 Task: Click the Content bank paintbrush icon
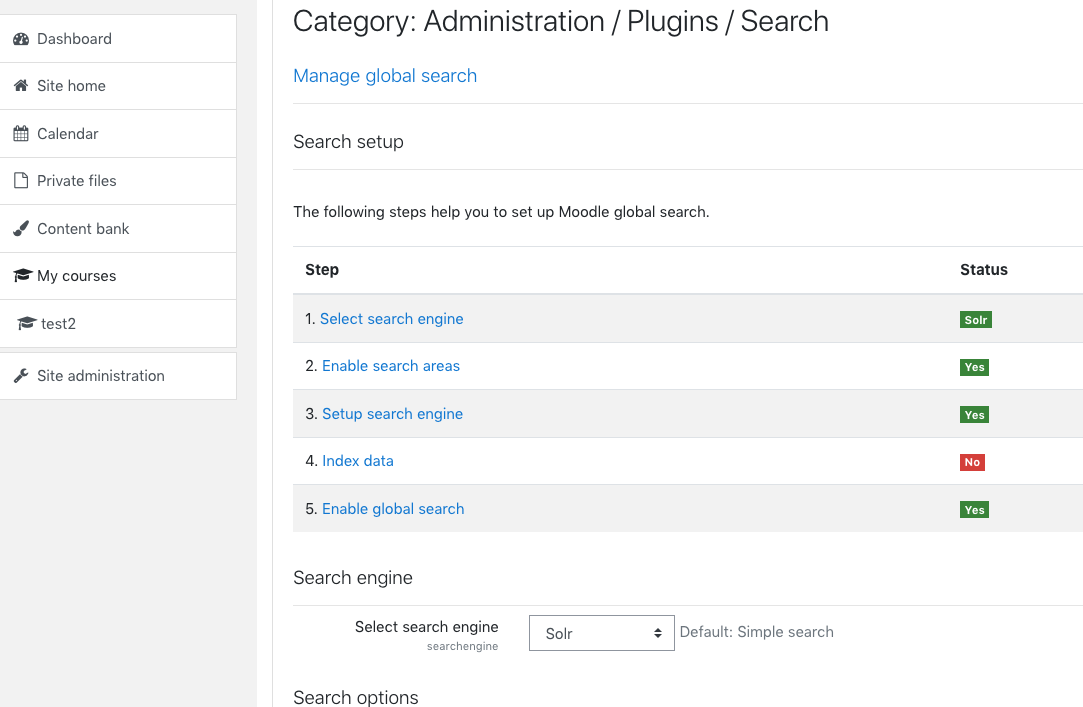(x=21, y=229)
